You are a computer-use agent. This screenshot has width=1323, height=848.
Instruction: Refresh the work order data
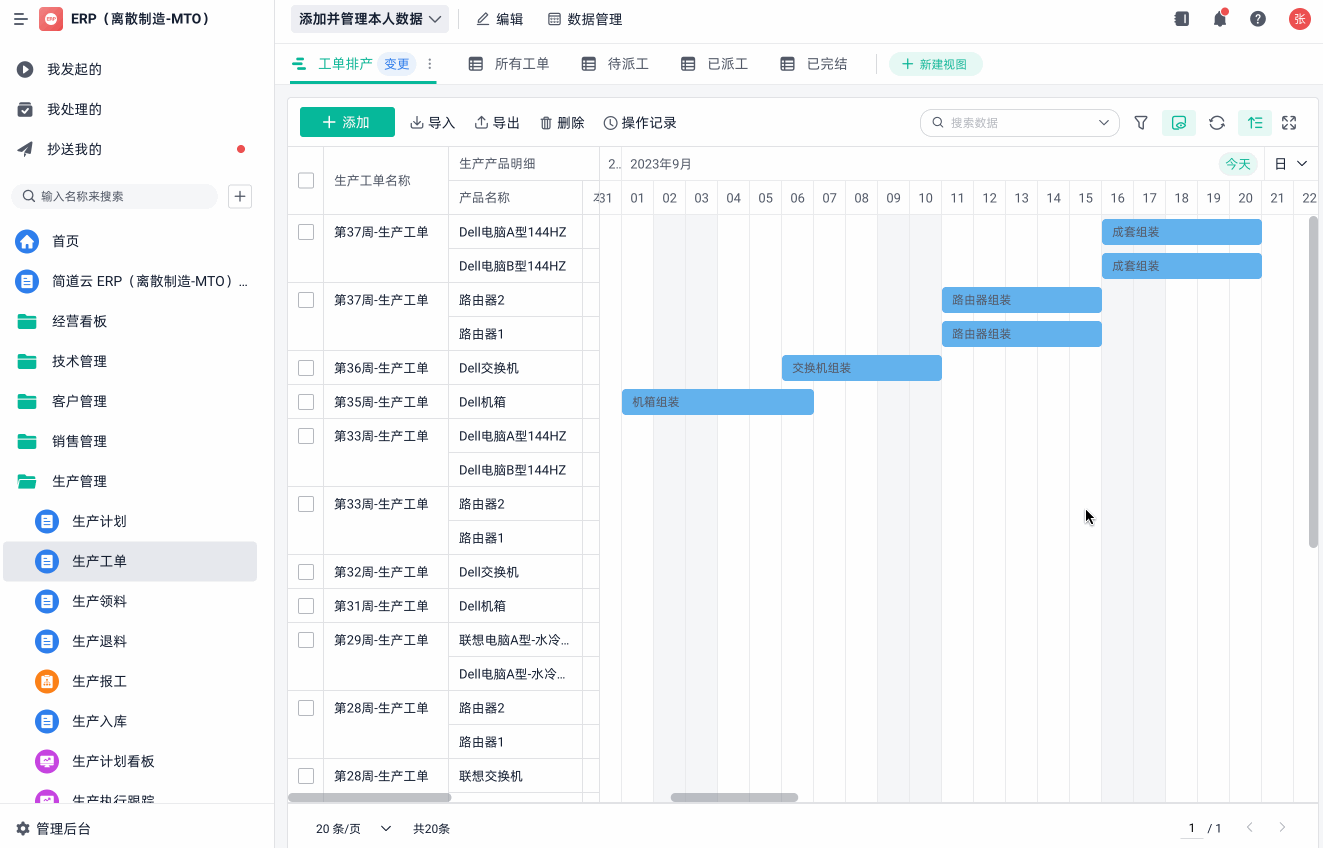(x=1217, y=122)
